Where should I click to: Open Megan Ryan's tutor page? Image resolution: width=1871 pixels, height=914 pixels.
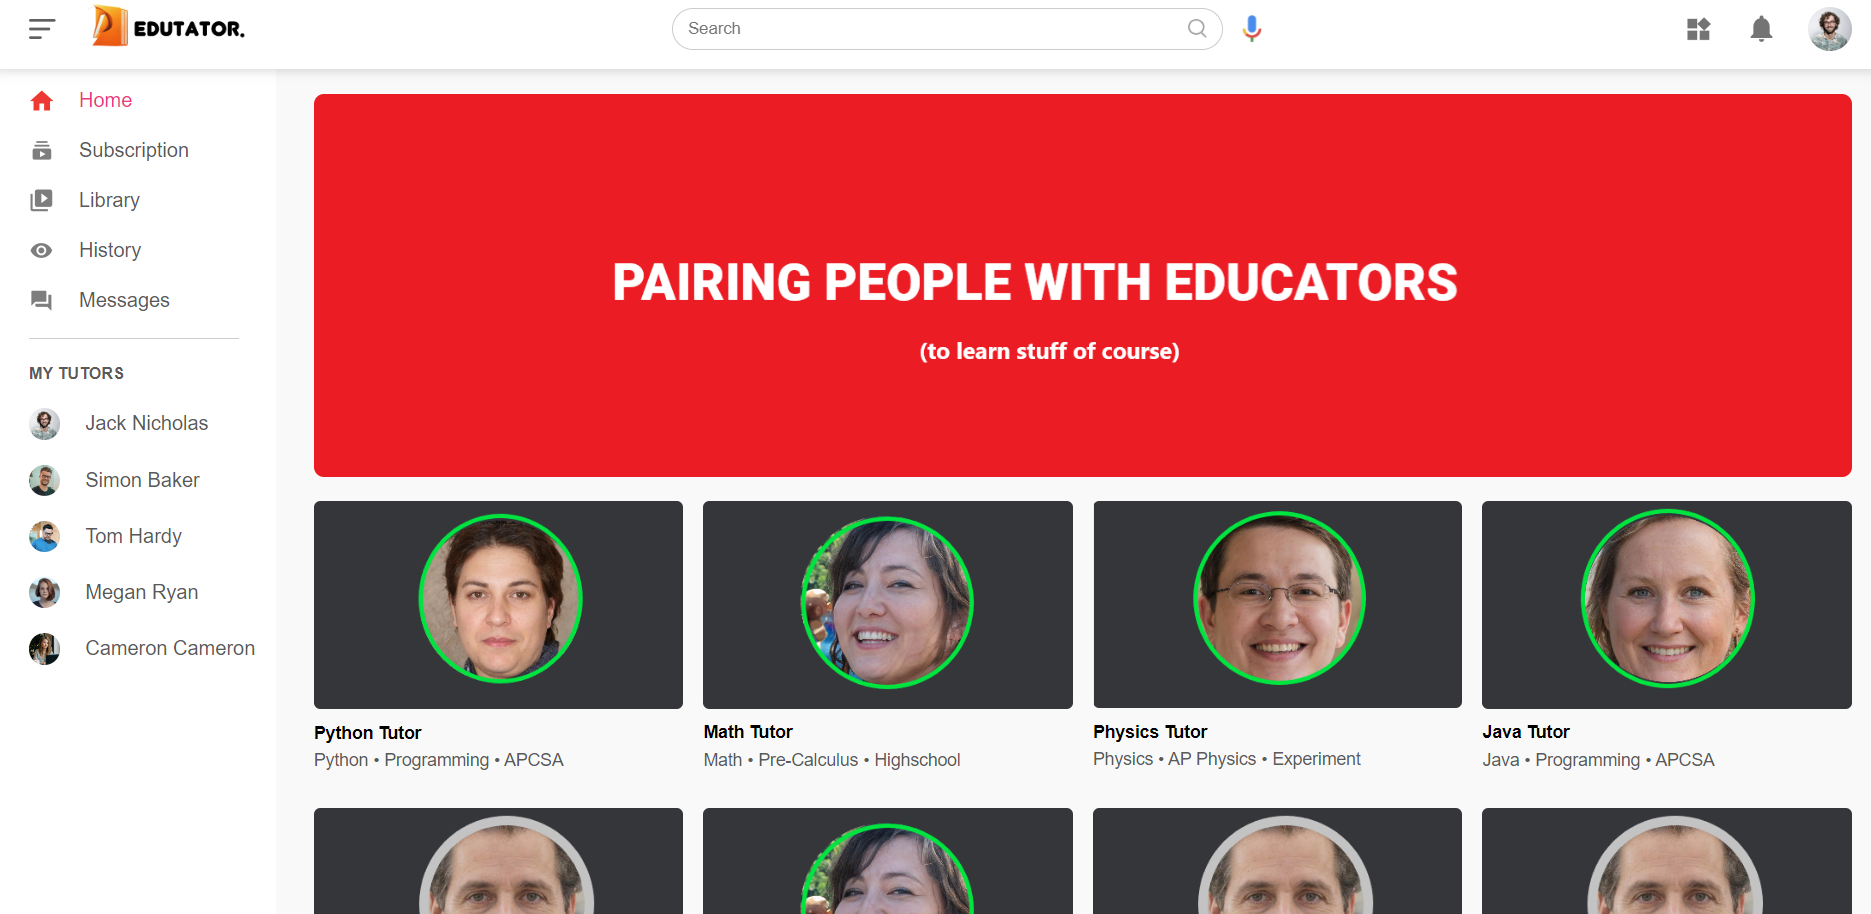click(141, 592)
